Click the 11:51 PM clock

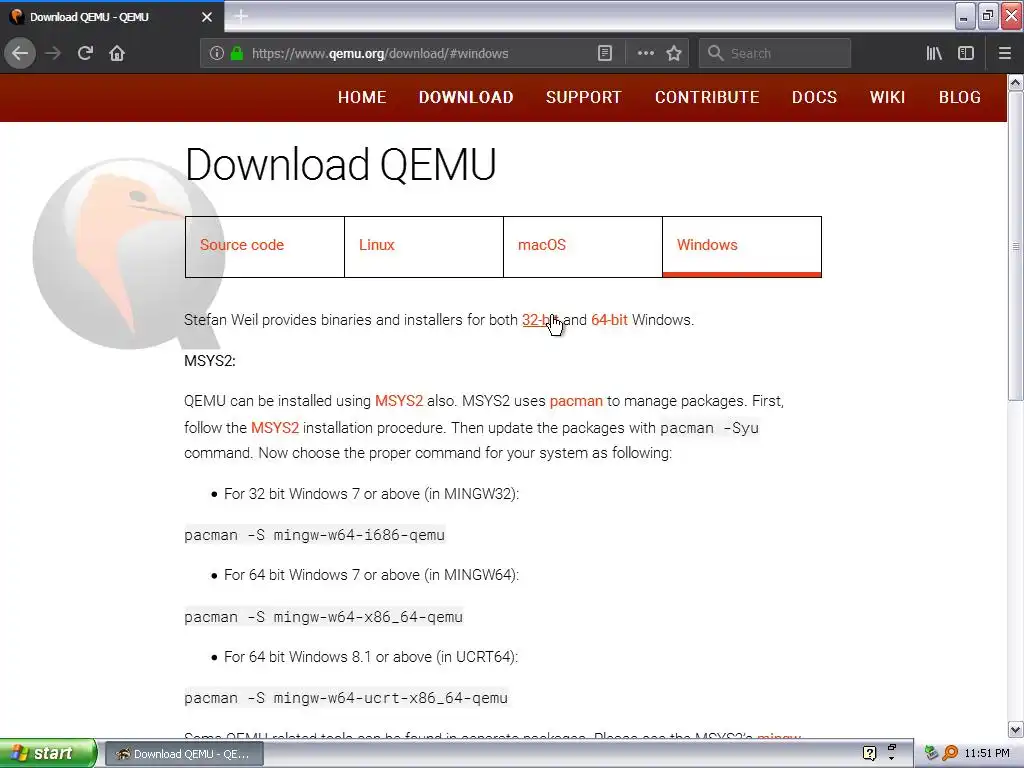click(987, 754)
